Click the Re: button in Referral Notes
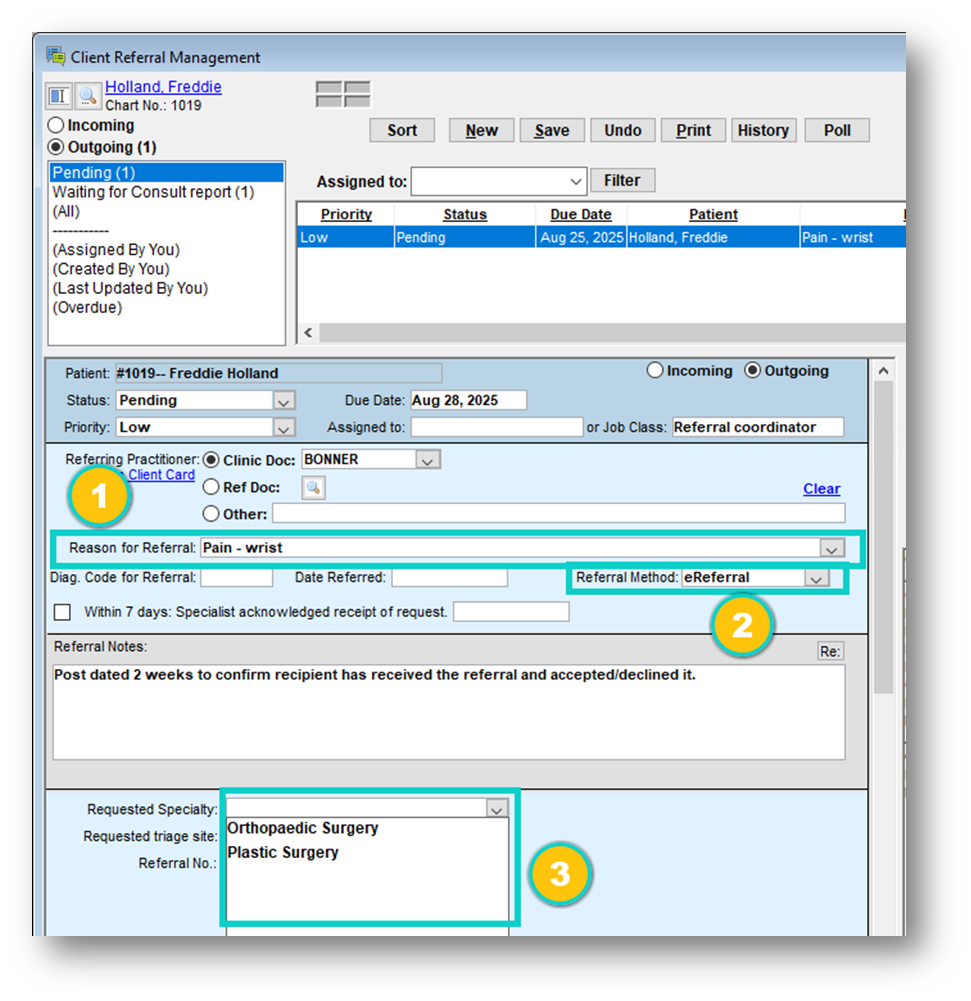971x1001 pixels. coord(830,651)
